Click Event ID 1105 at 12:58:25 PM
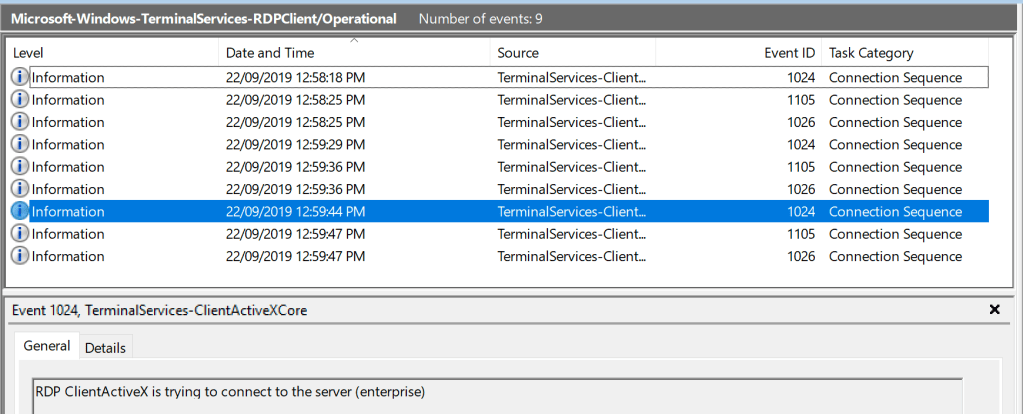The height and width of the screenshot is (414, 1023). pyautogui.click(x=801, y=100)
